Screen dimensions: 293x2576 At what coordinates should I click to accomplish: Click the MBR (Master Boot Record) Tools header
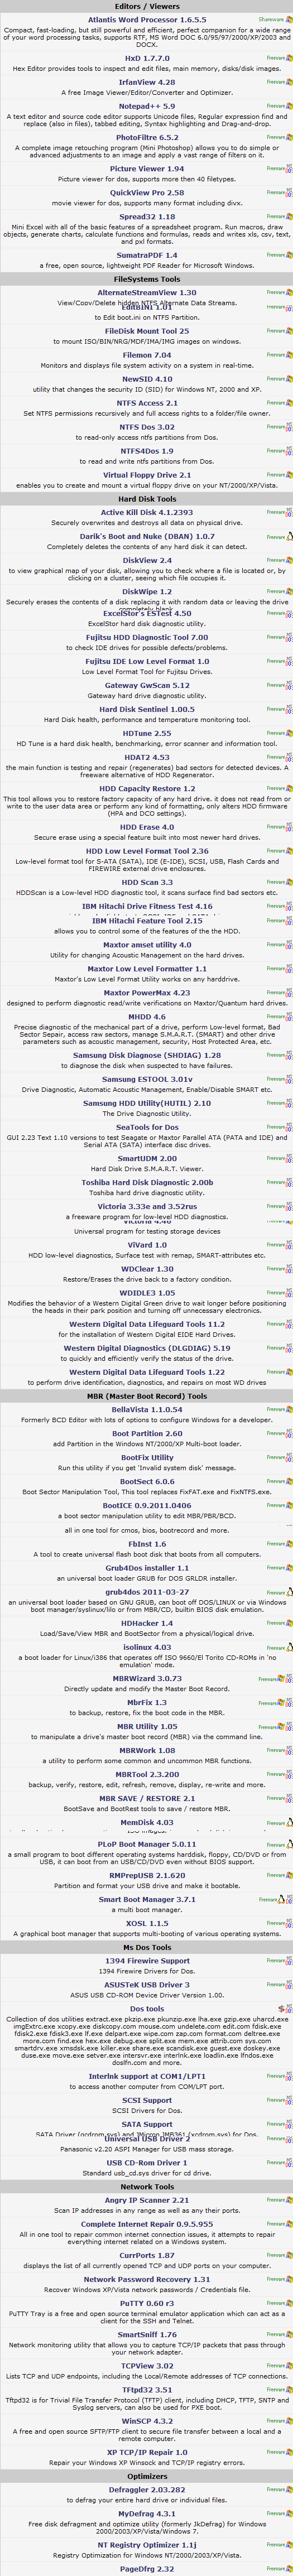point(146,1396)
